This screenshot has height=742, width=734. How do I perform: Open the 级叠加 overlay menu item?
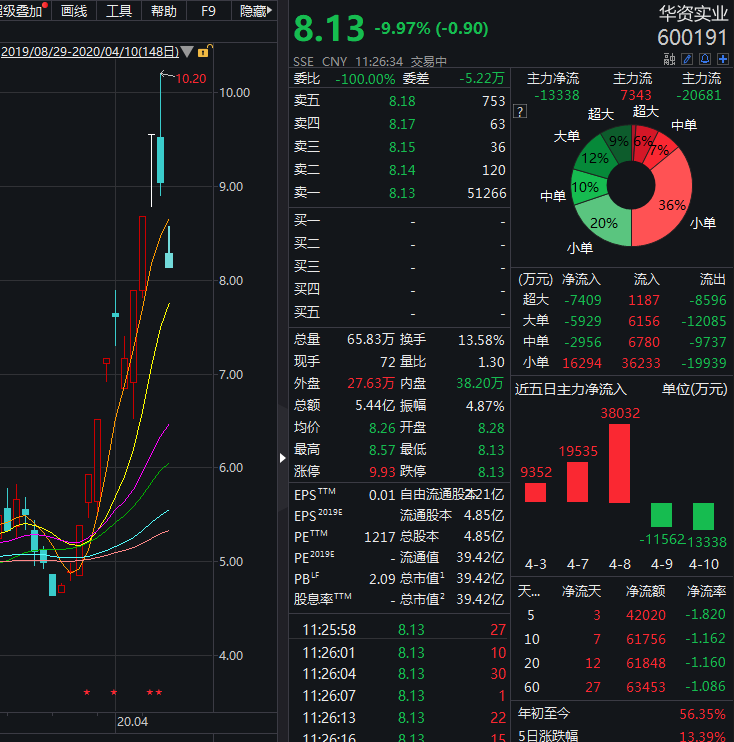pyautogui.click(x=21, y=10)
